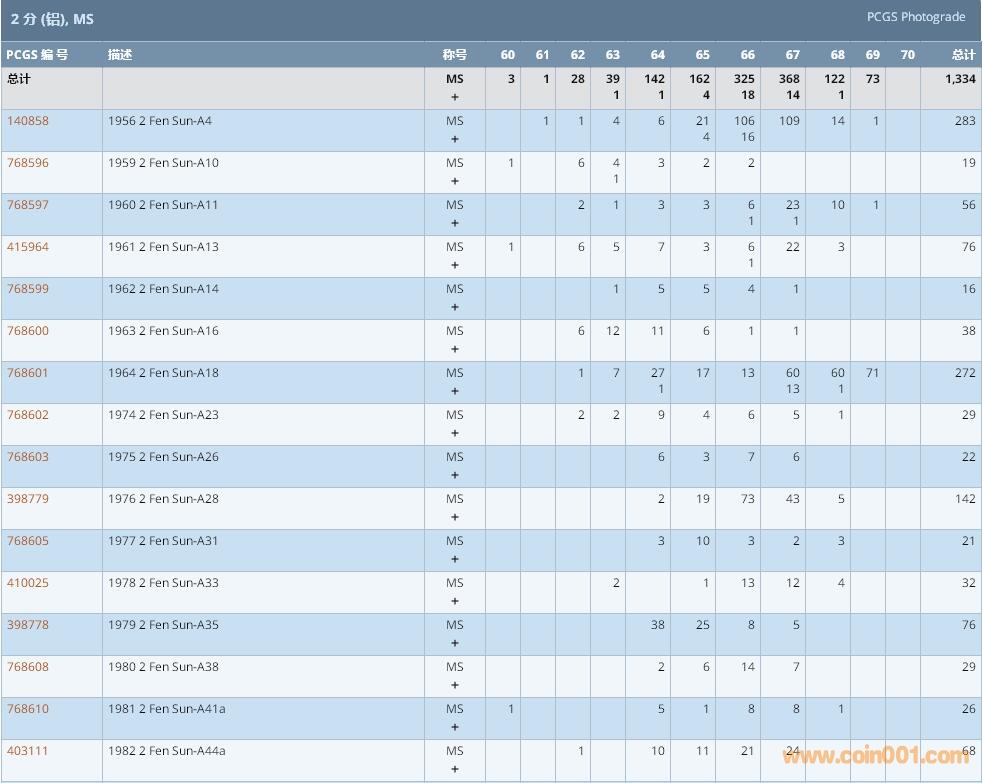
Task: Open PCGS number 768605 for 1977 coin
Action: [28, 541]
